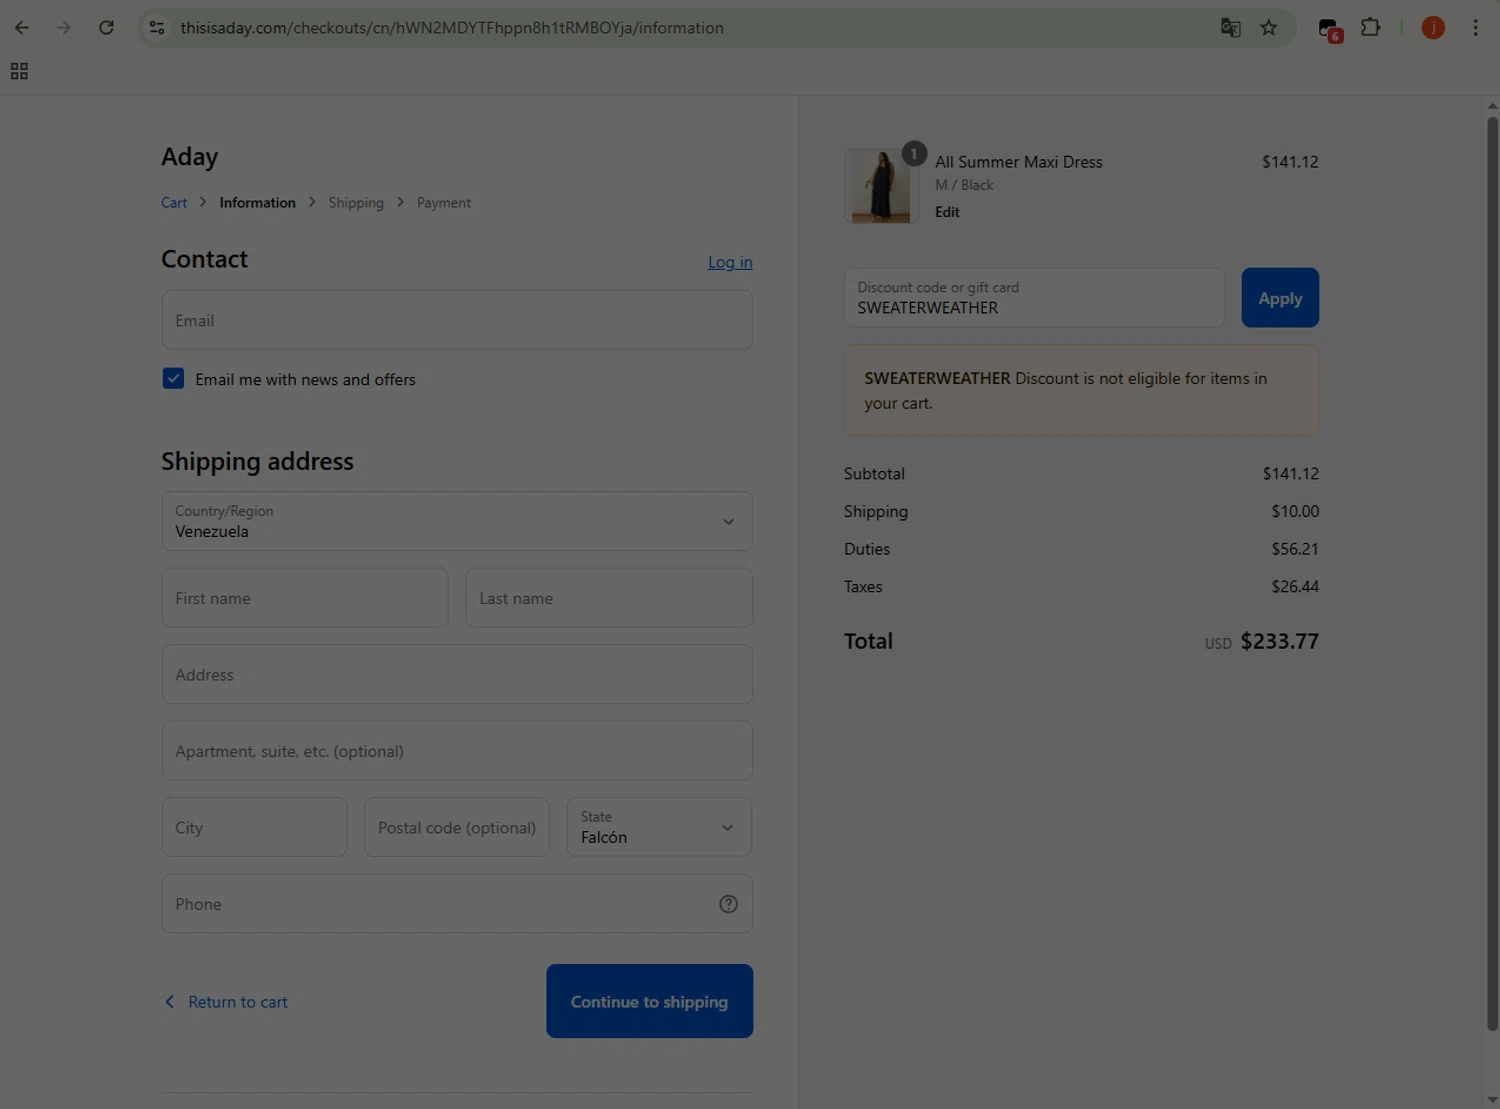Open the Country/Region dropdown
This screenshot has width=1500, height=1109.
[x=457, y=521]
